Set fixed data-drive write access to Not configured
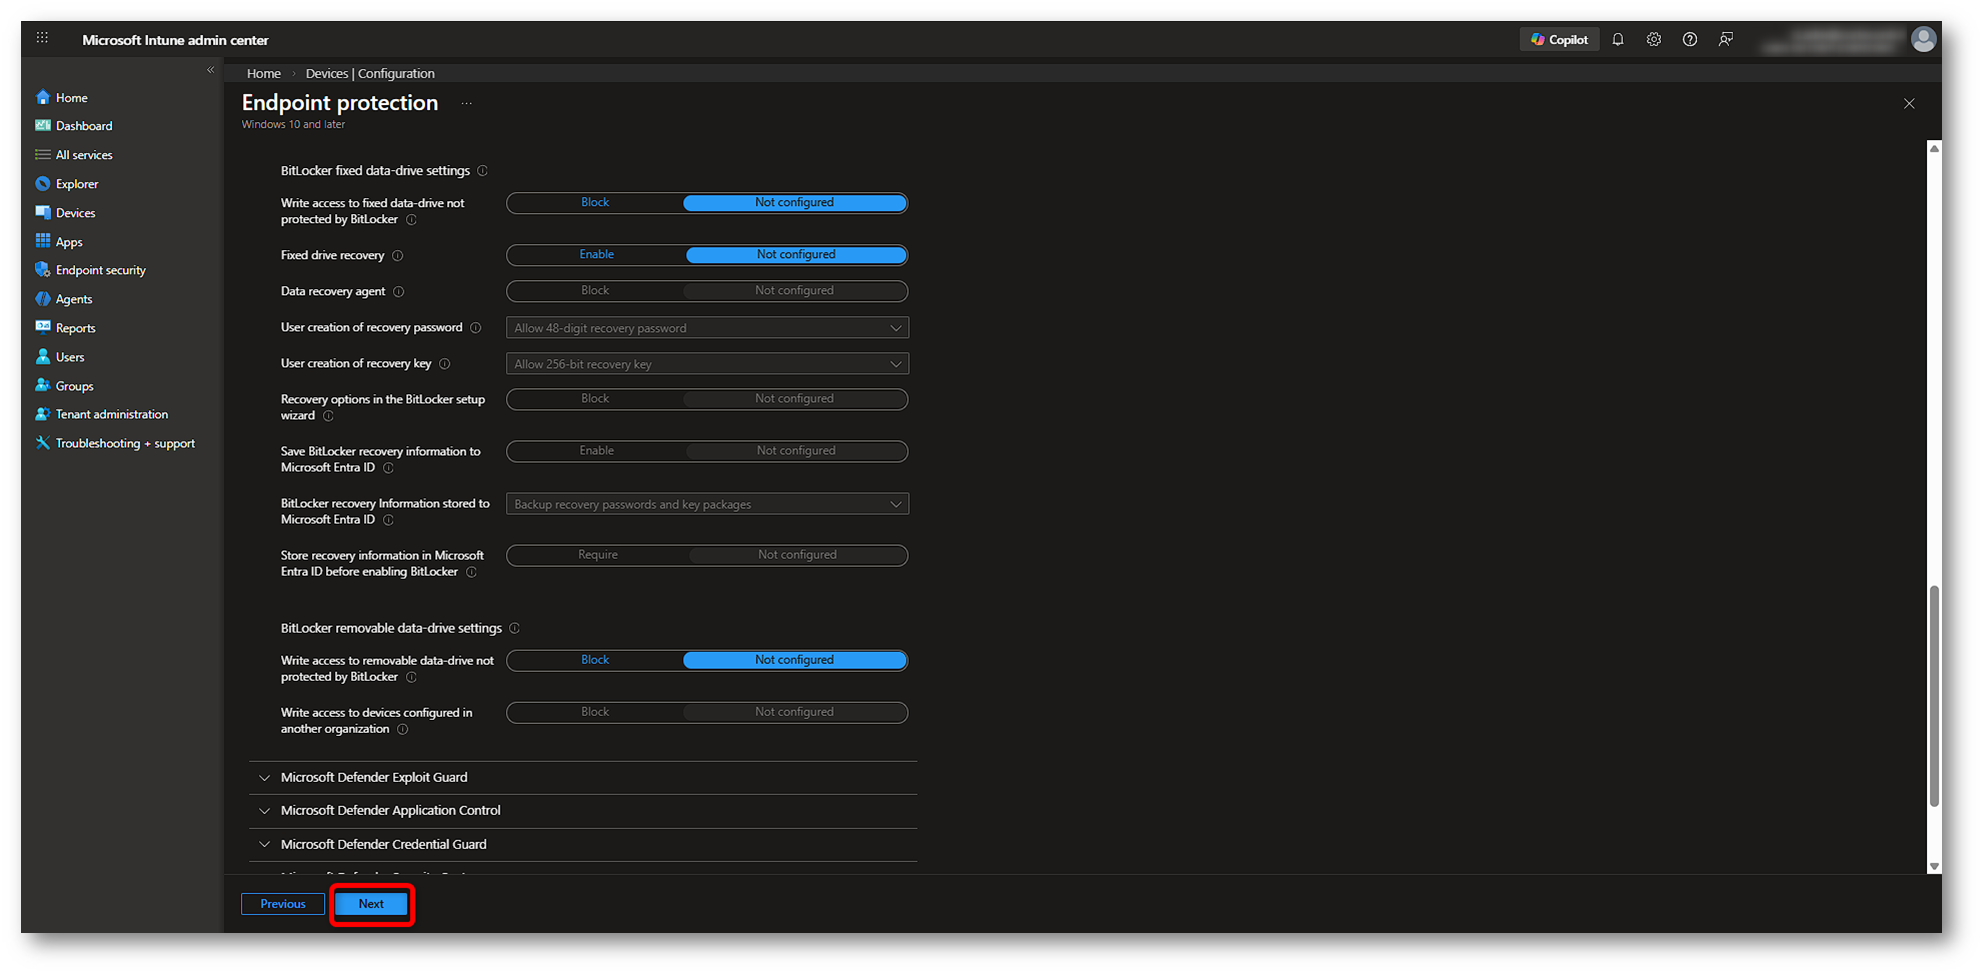 pyautogui.click(x=795, y=203)
